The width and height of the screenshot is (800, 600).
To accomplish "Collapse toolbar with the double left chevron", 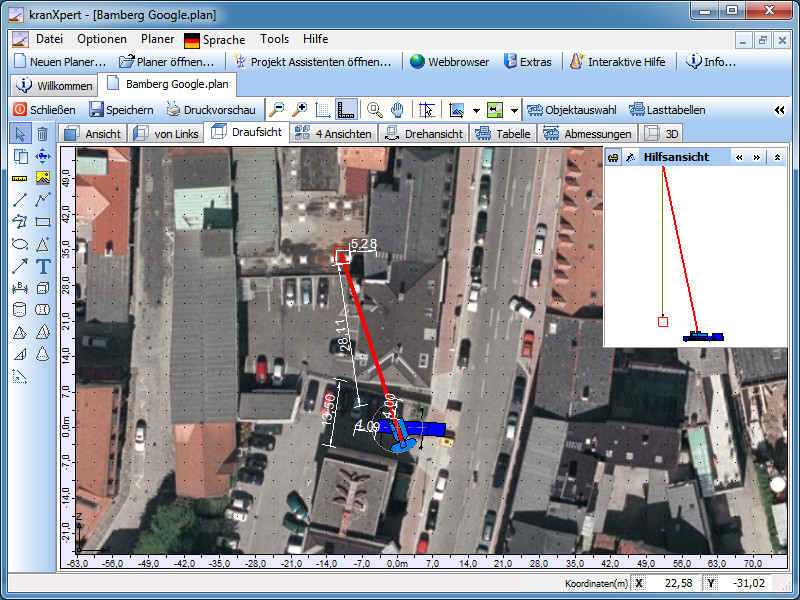I will pyautogui.click(x=780, y=110).
